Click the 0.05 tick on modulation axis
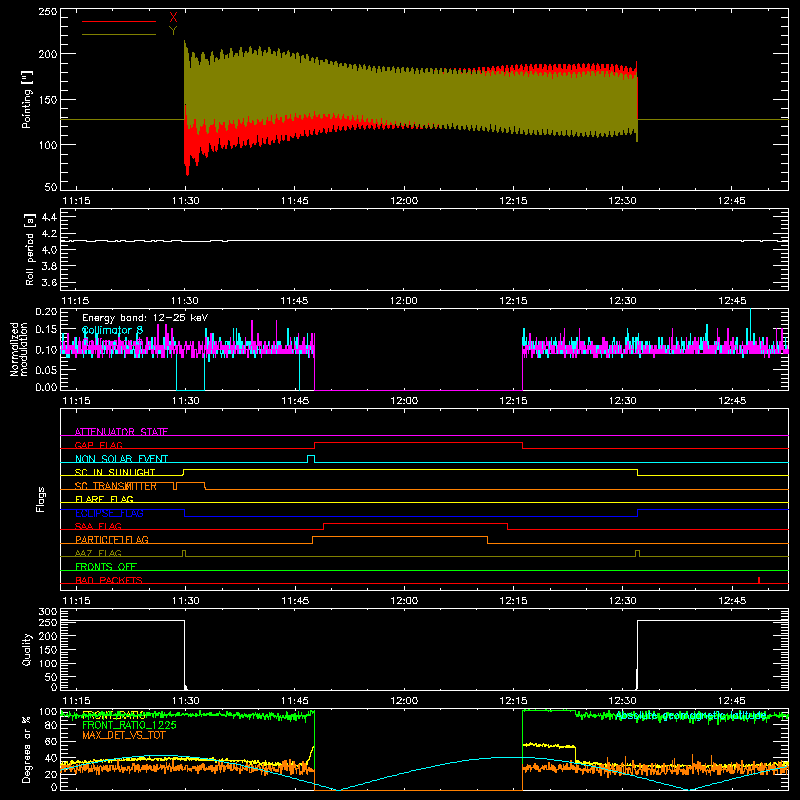This screenshot has width=800, height=800. pos(46,369)
